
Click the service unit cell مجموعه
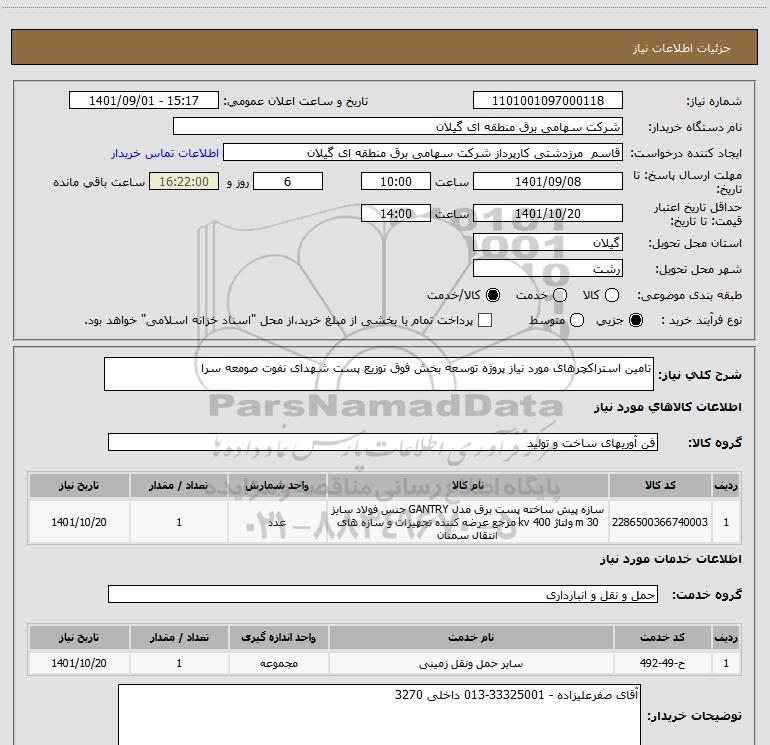[x=278, y=663]
